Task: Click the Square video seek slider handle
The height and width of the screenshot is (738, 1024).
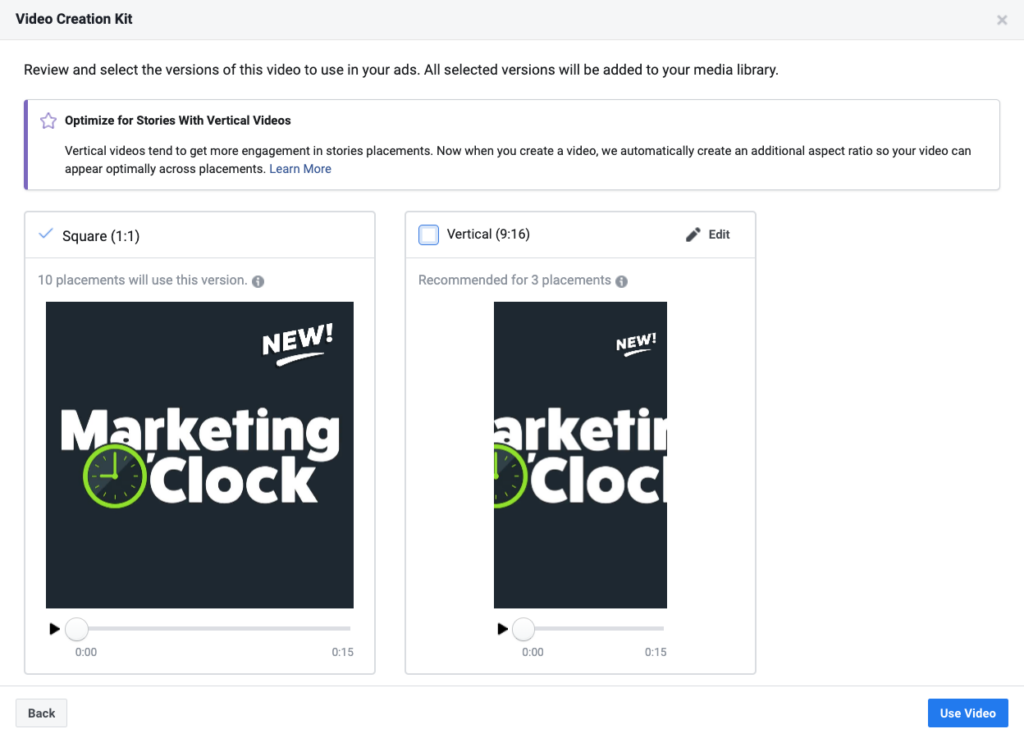Action: 77,629
